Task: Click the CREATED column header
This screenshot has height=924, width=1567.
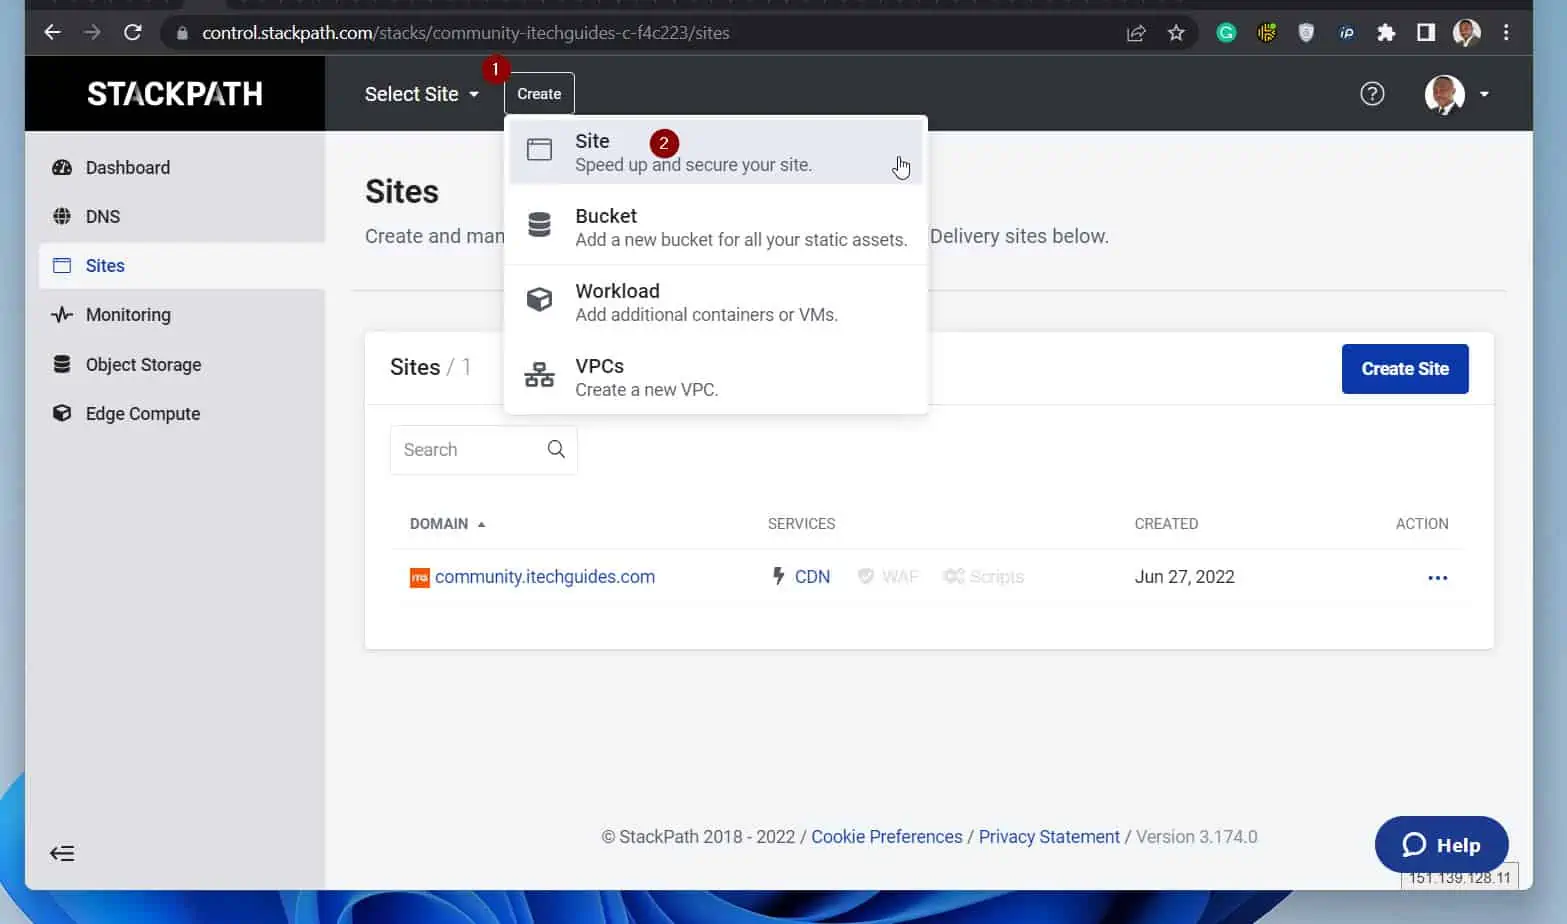Action: tap(1166, 524)
